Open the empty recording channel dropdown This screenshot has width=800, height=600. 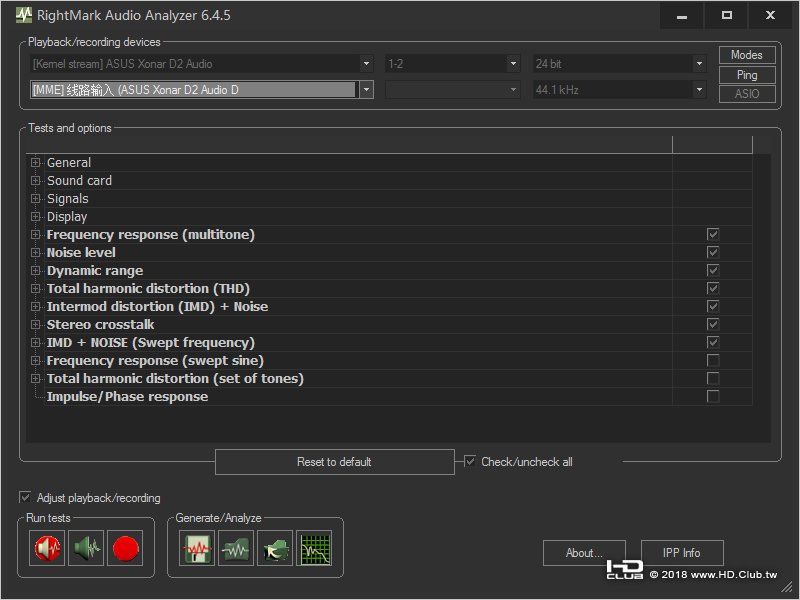(513, 90)
